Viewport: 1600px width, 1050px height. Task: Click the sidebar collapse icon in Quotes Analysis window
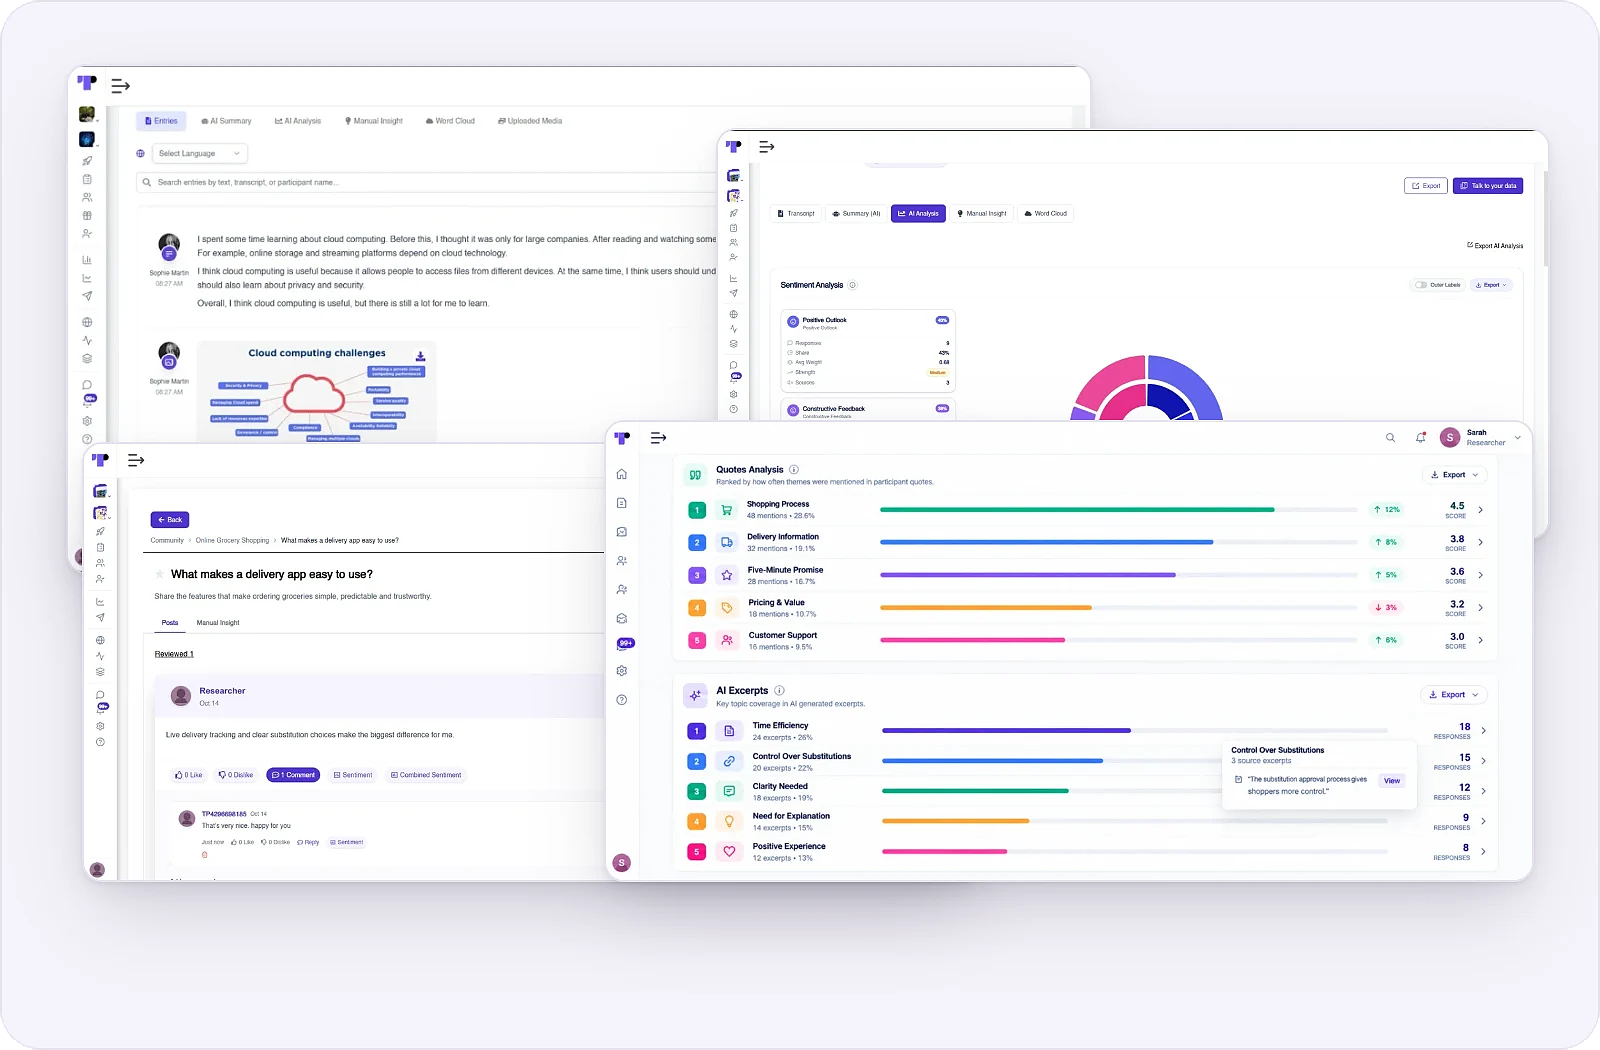(658, 438)
